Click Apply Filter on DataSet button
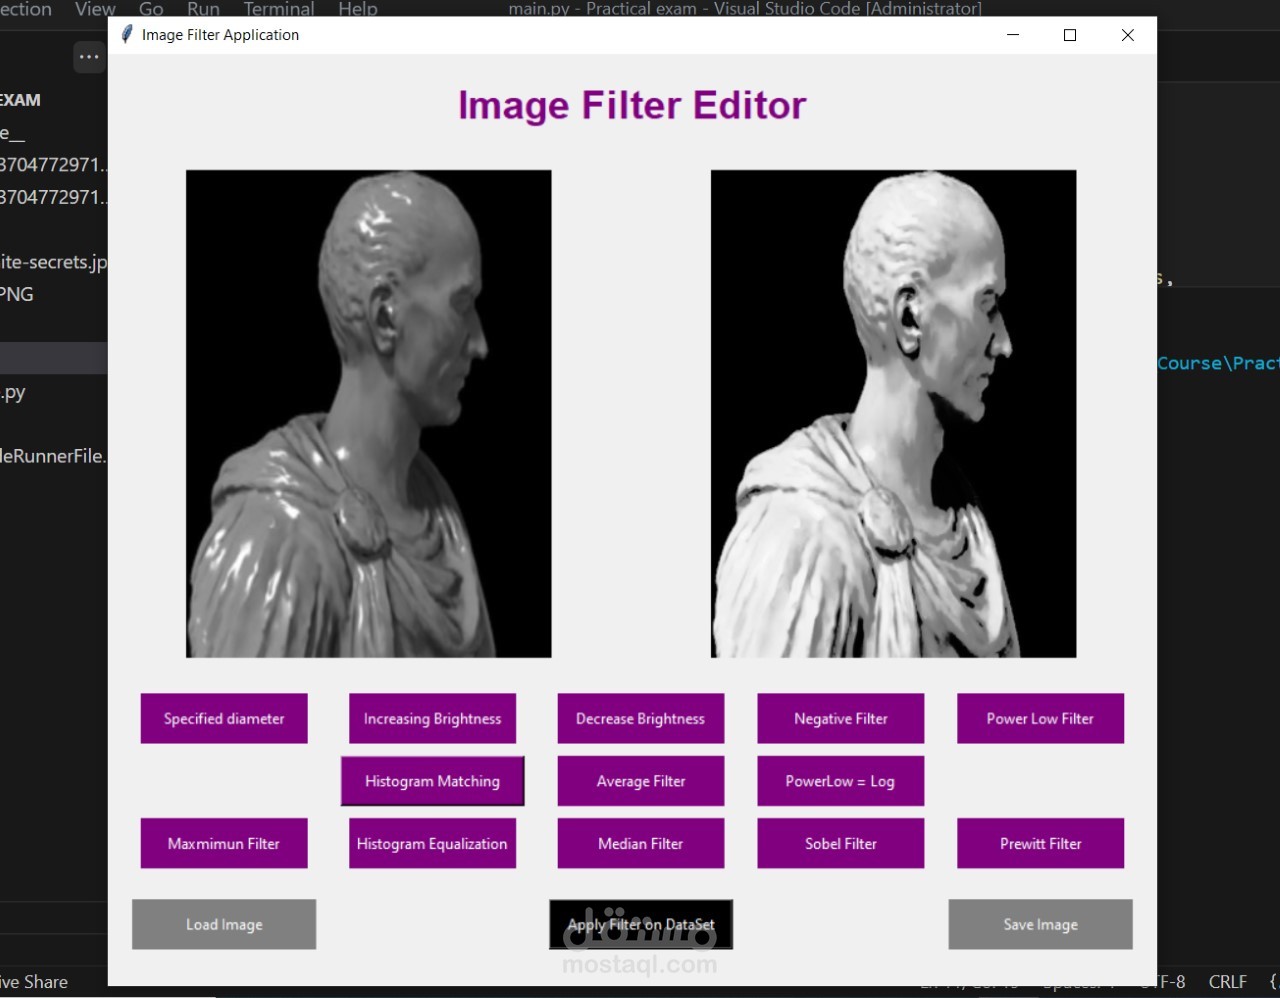 pyautogui.click(x=641, y=924)
